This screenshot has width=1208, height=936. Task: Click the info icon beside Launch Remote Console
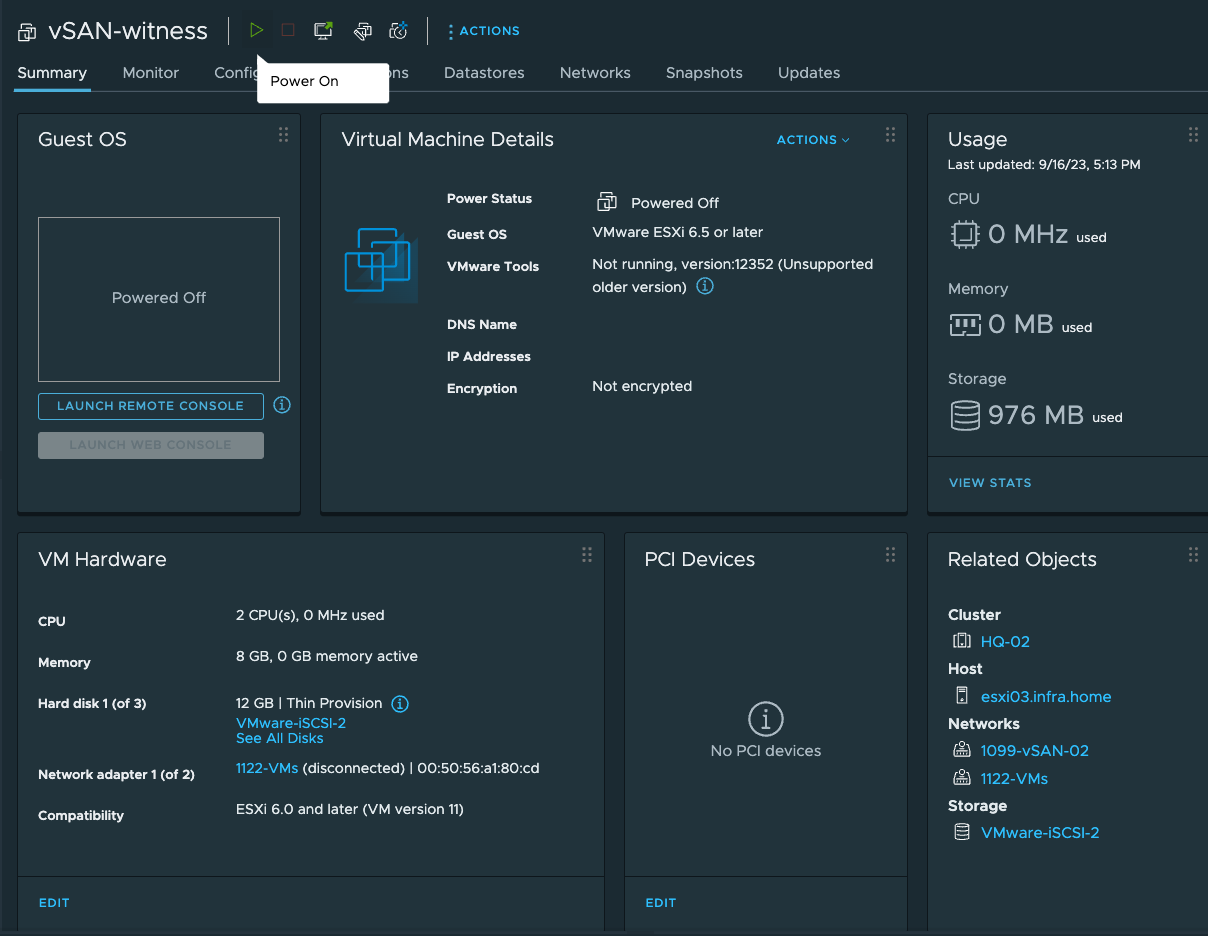click(x=281, y=405)
